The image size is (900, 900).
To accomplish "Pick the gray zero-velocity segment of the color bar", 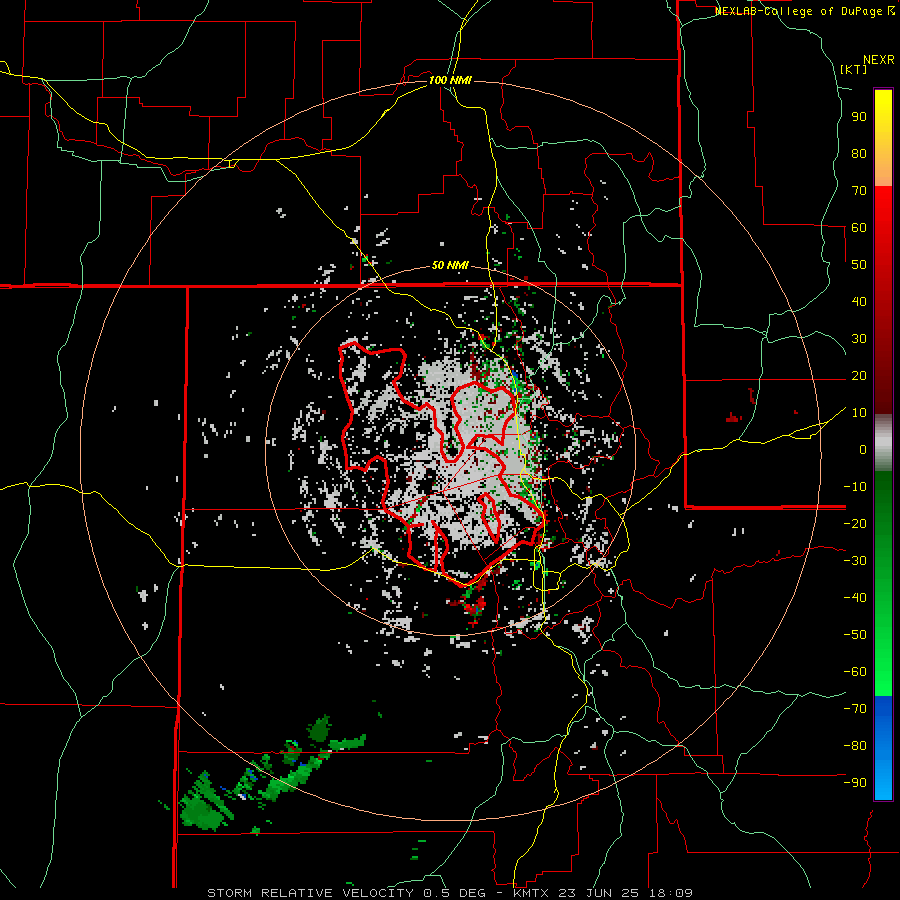I will pyautogui.click(x=883, y=443).
